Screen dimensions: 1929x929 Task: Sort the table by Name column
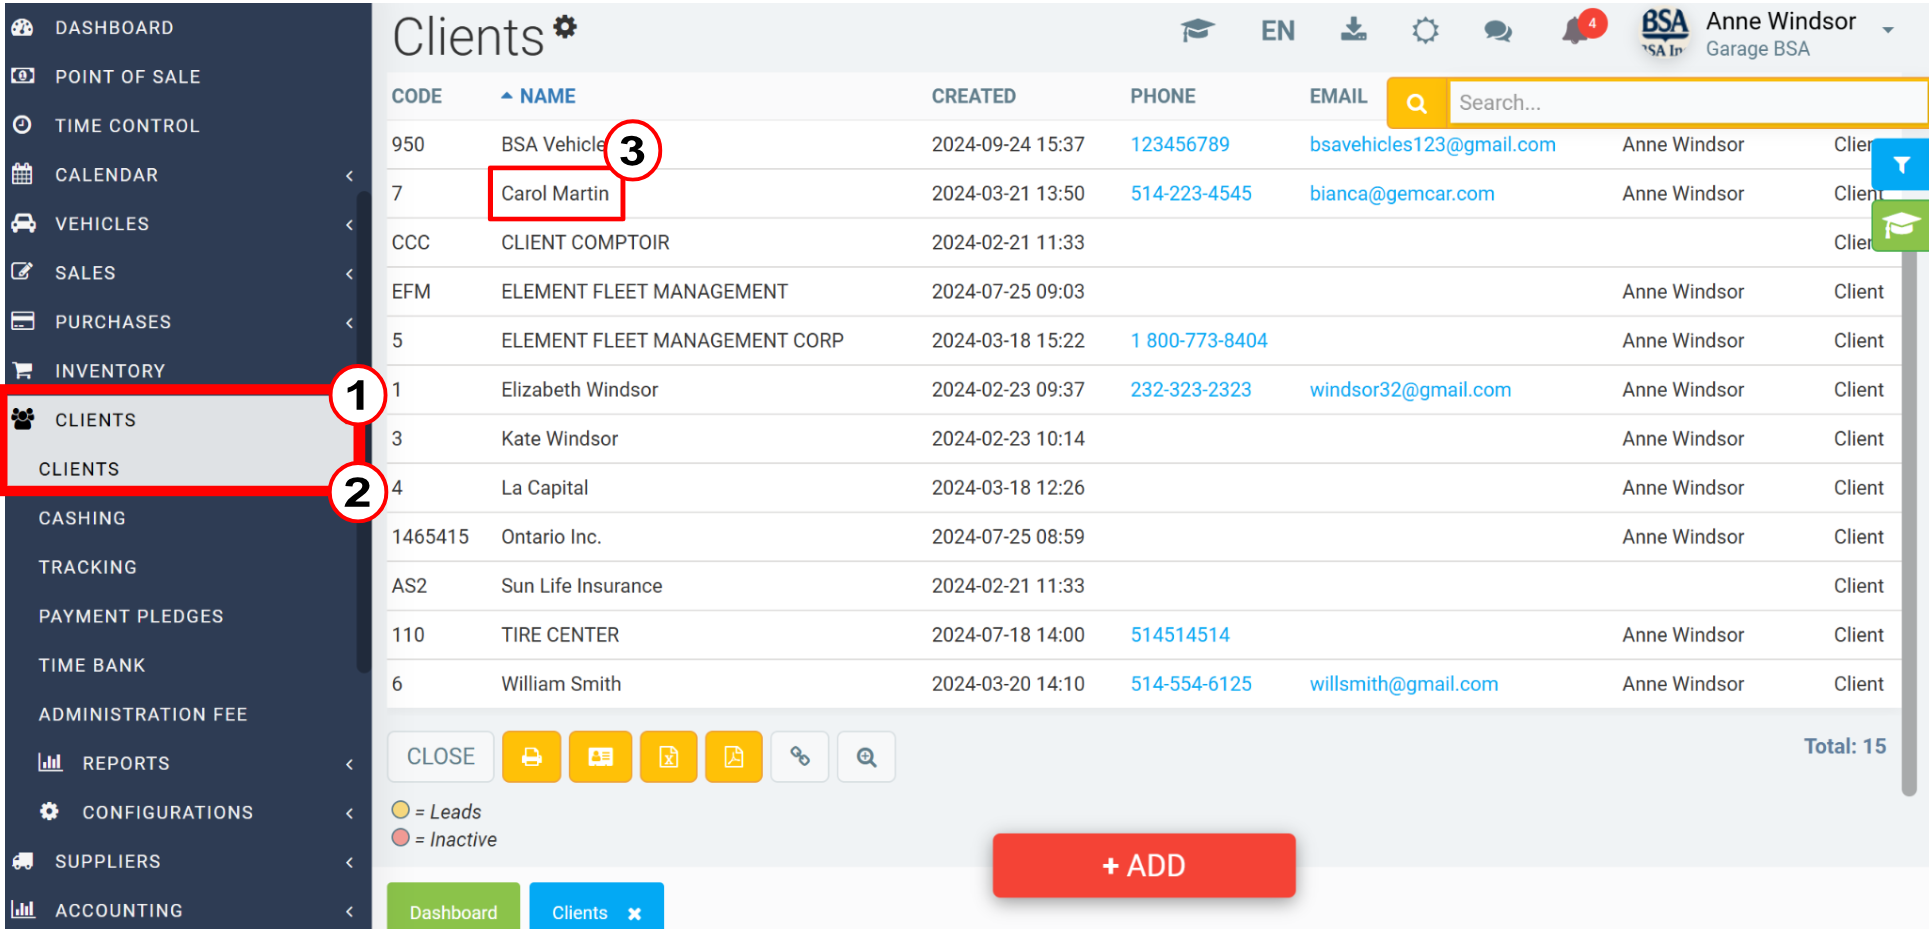547,96
